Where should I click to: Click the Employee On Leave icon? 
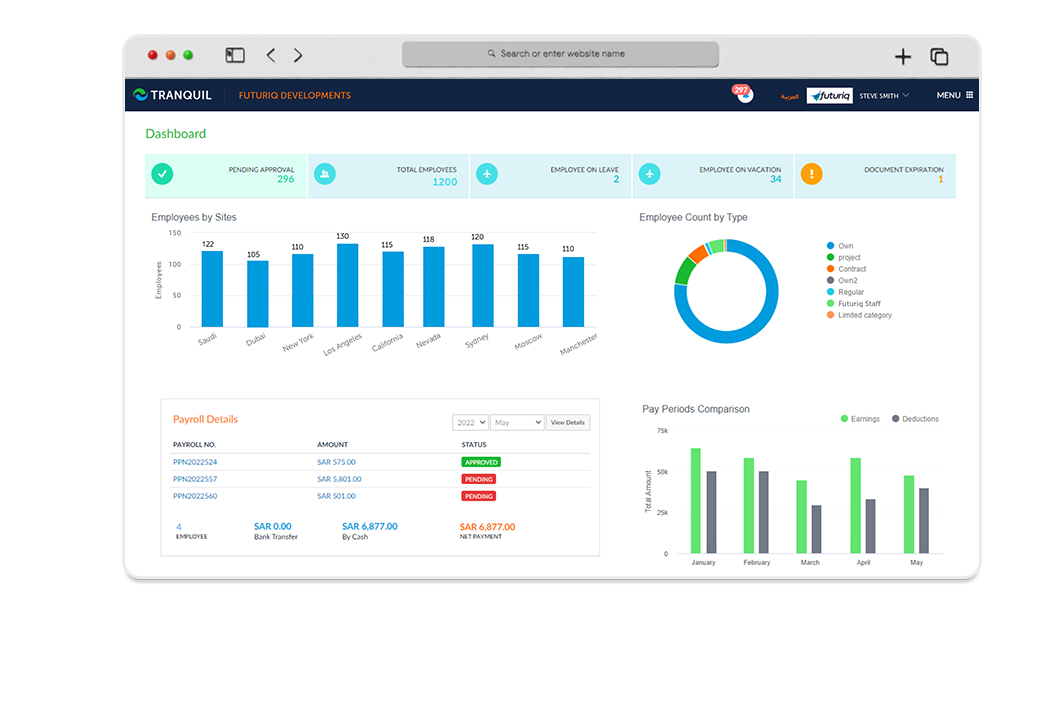(x=487, y=173)
